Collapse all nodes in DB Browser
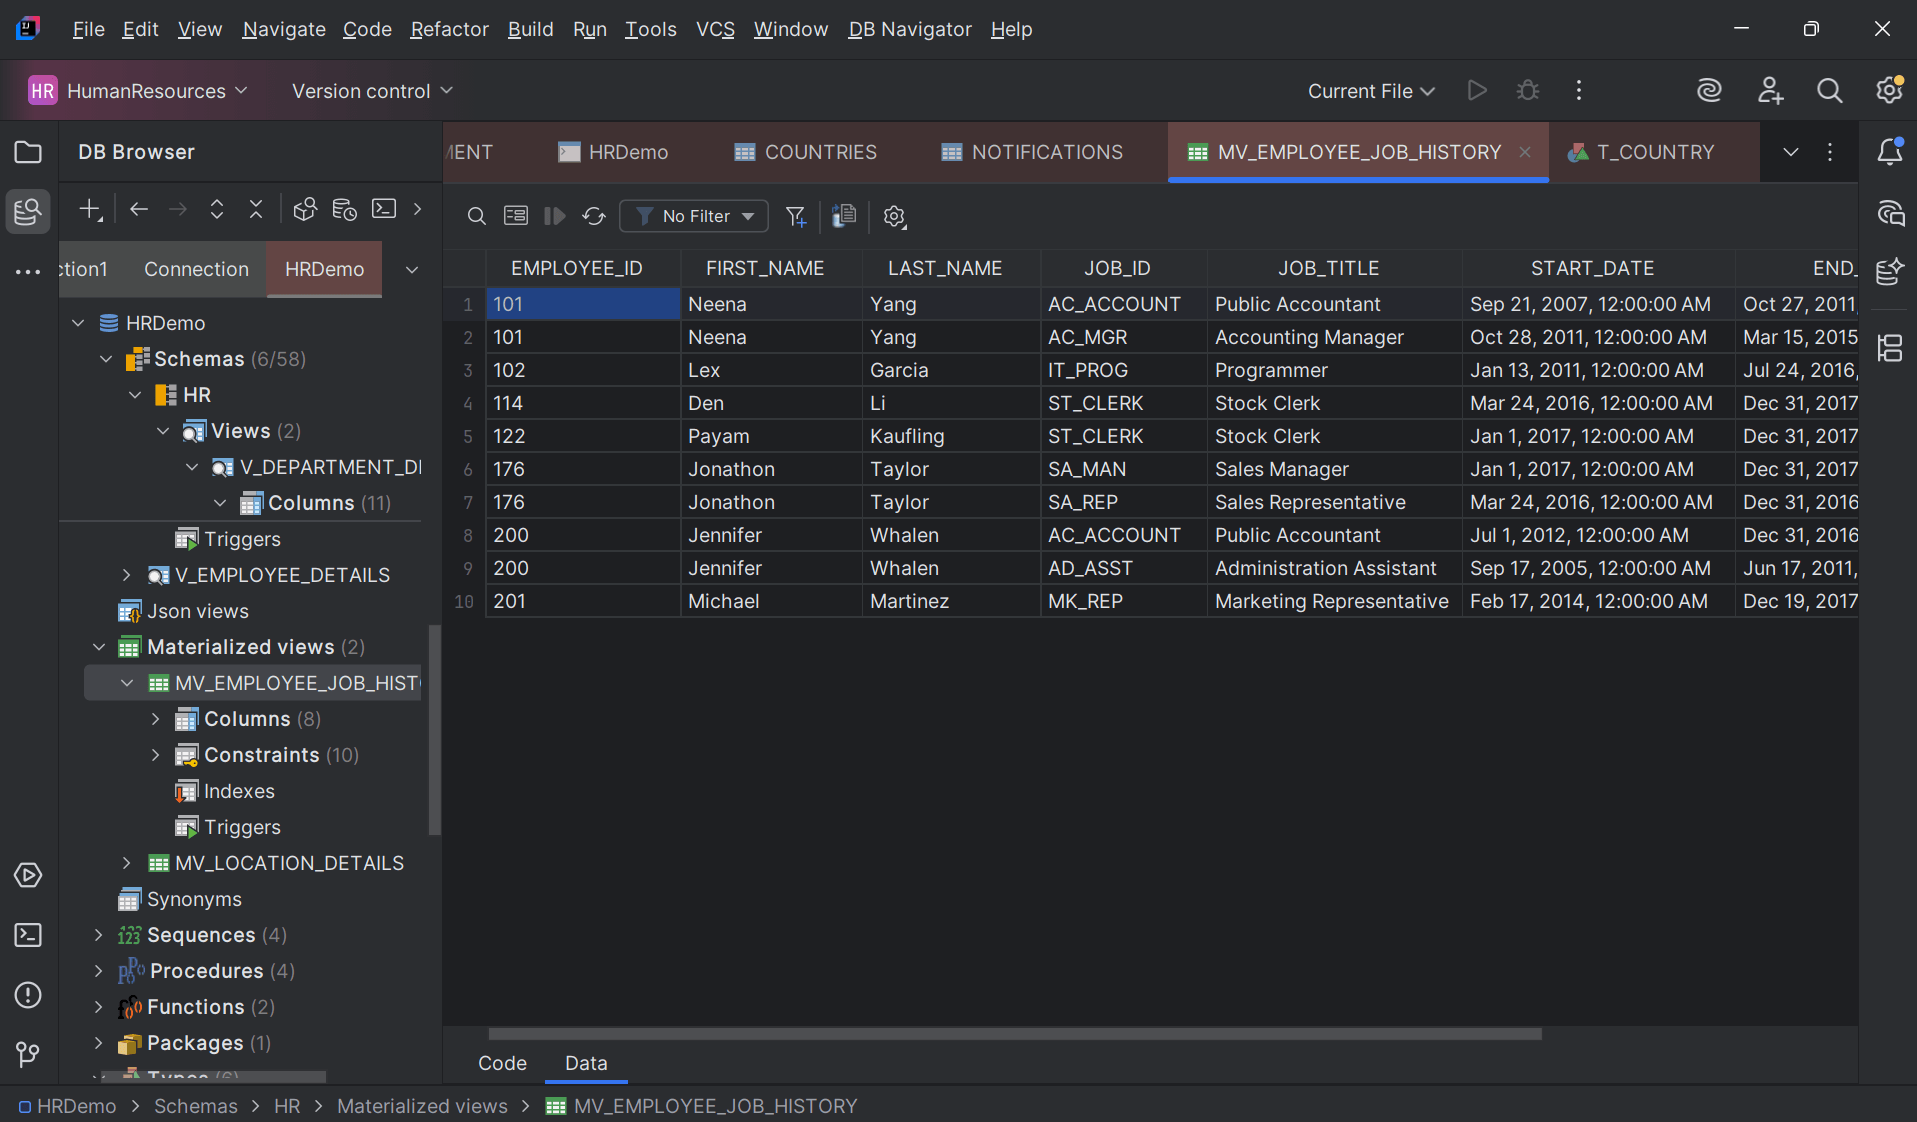This screenshot has height=1122, width=1917. (x=256, y=209)
